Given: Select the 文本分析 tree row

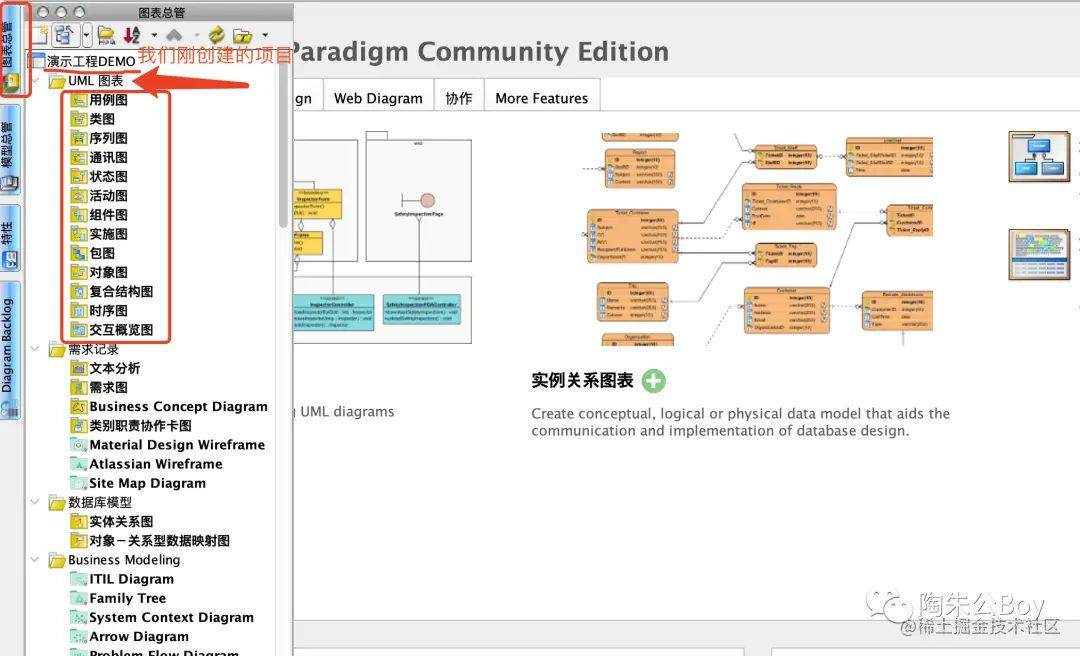Looking at the screenshot, I should [x=105, y=369].
